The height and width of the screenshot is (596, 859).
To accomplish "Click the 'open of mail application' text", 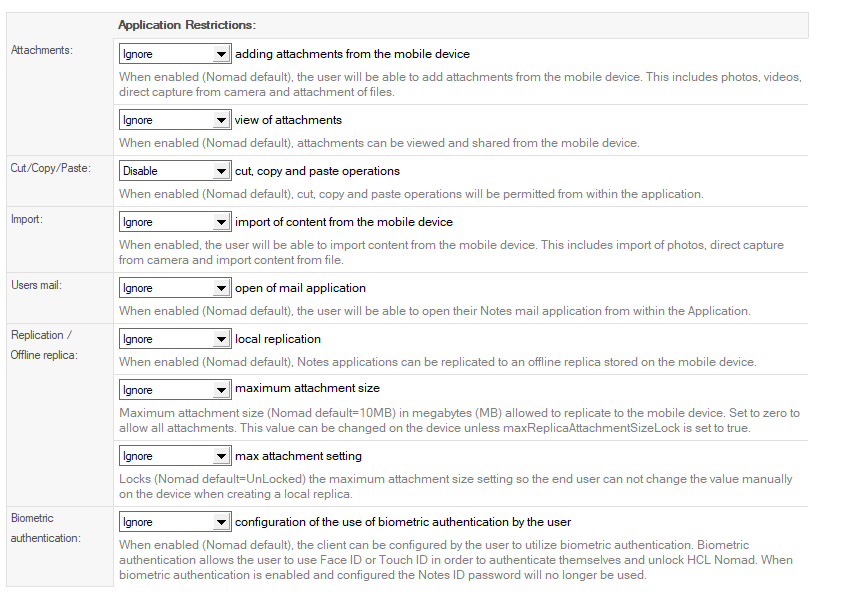I will click(301, 288).
